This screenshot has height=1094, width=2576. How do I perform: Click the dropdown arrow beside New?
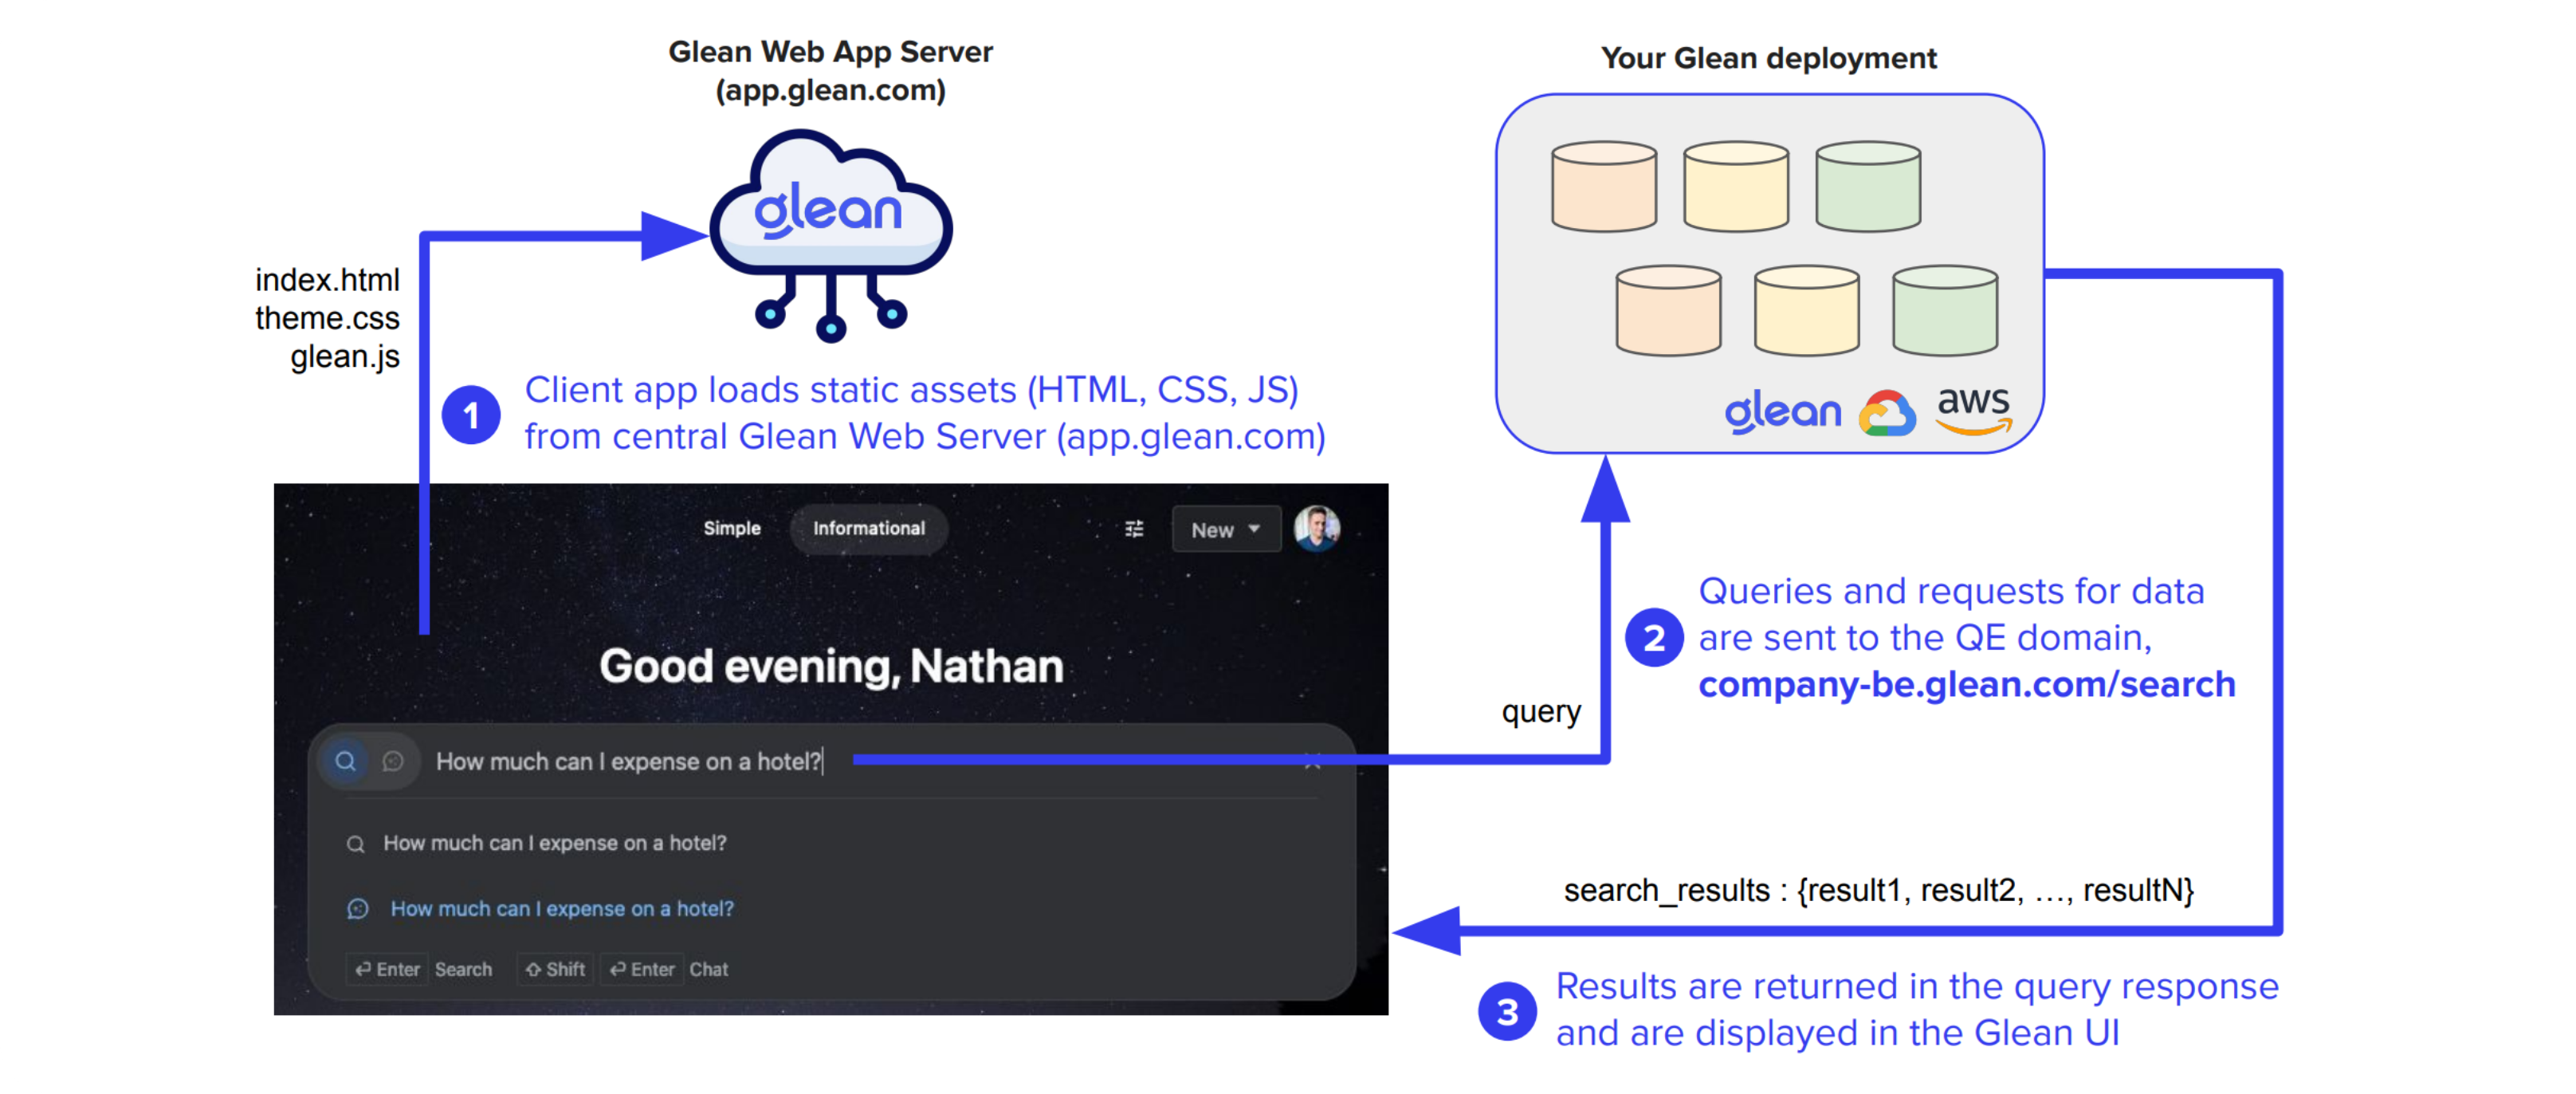[1254, 529]
